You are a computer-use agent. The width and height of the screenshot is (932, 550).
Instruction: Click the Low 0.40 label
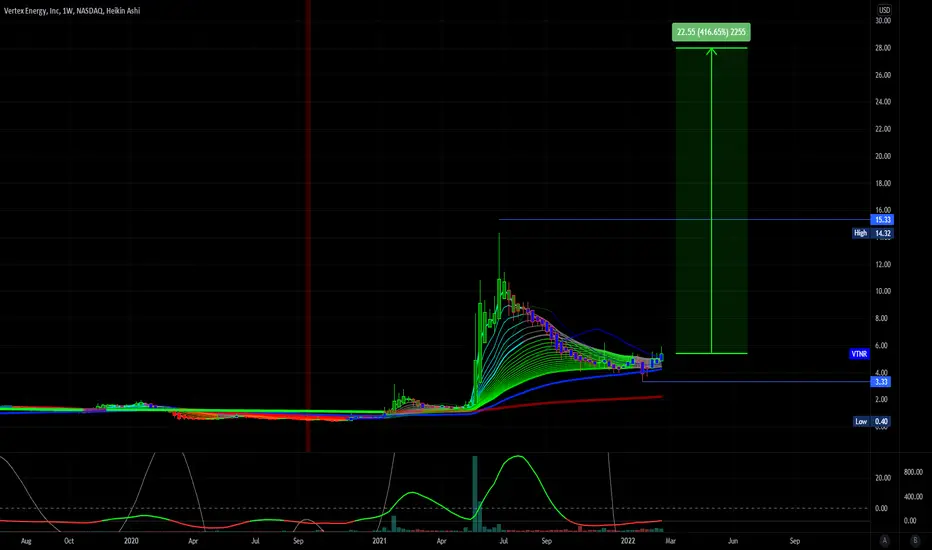point(872,422)
